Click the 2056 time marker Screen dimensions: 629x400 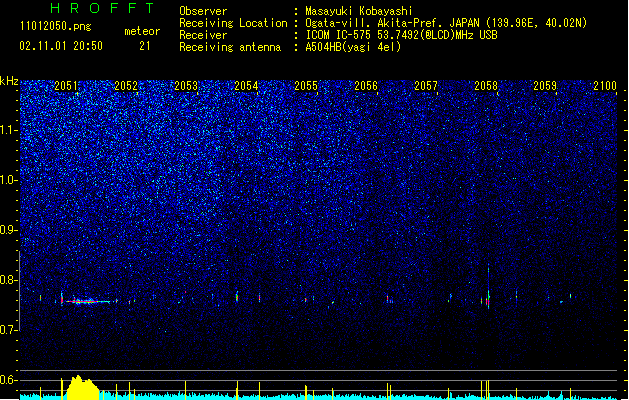coord(366,86)
